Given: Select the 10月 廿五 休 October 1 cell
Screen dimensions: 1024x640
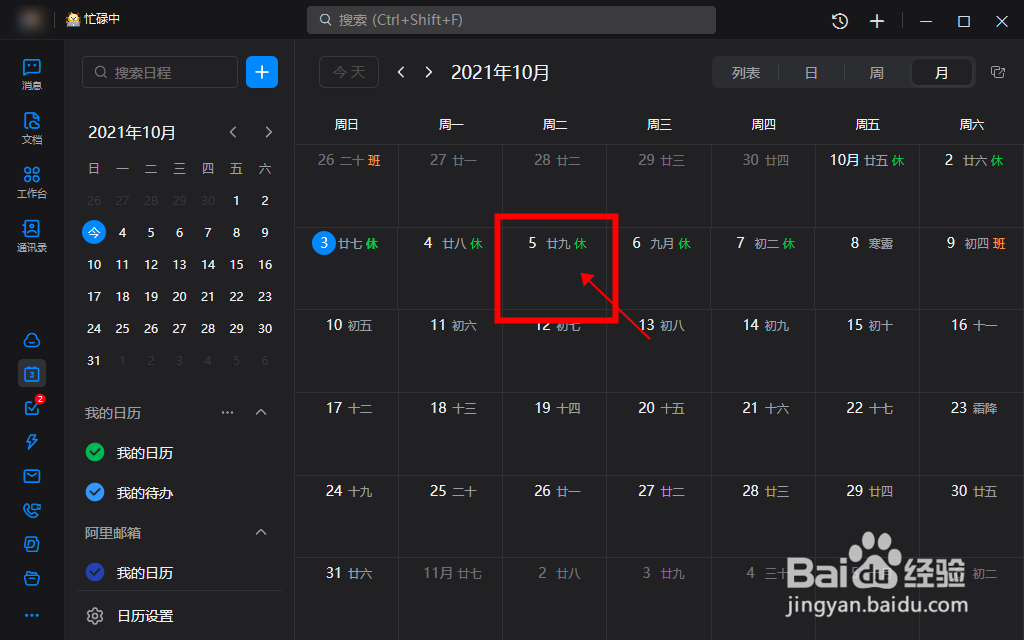Looking at the screenshot, I should (x=867, y=186).
